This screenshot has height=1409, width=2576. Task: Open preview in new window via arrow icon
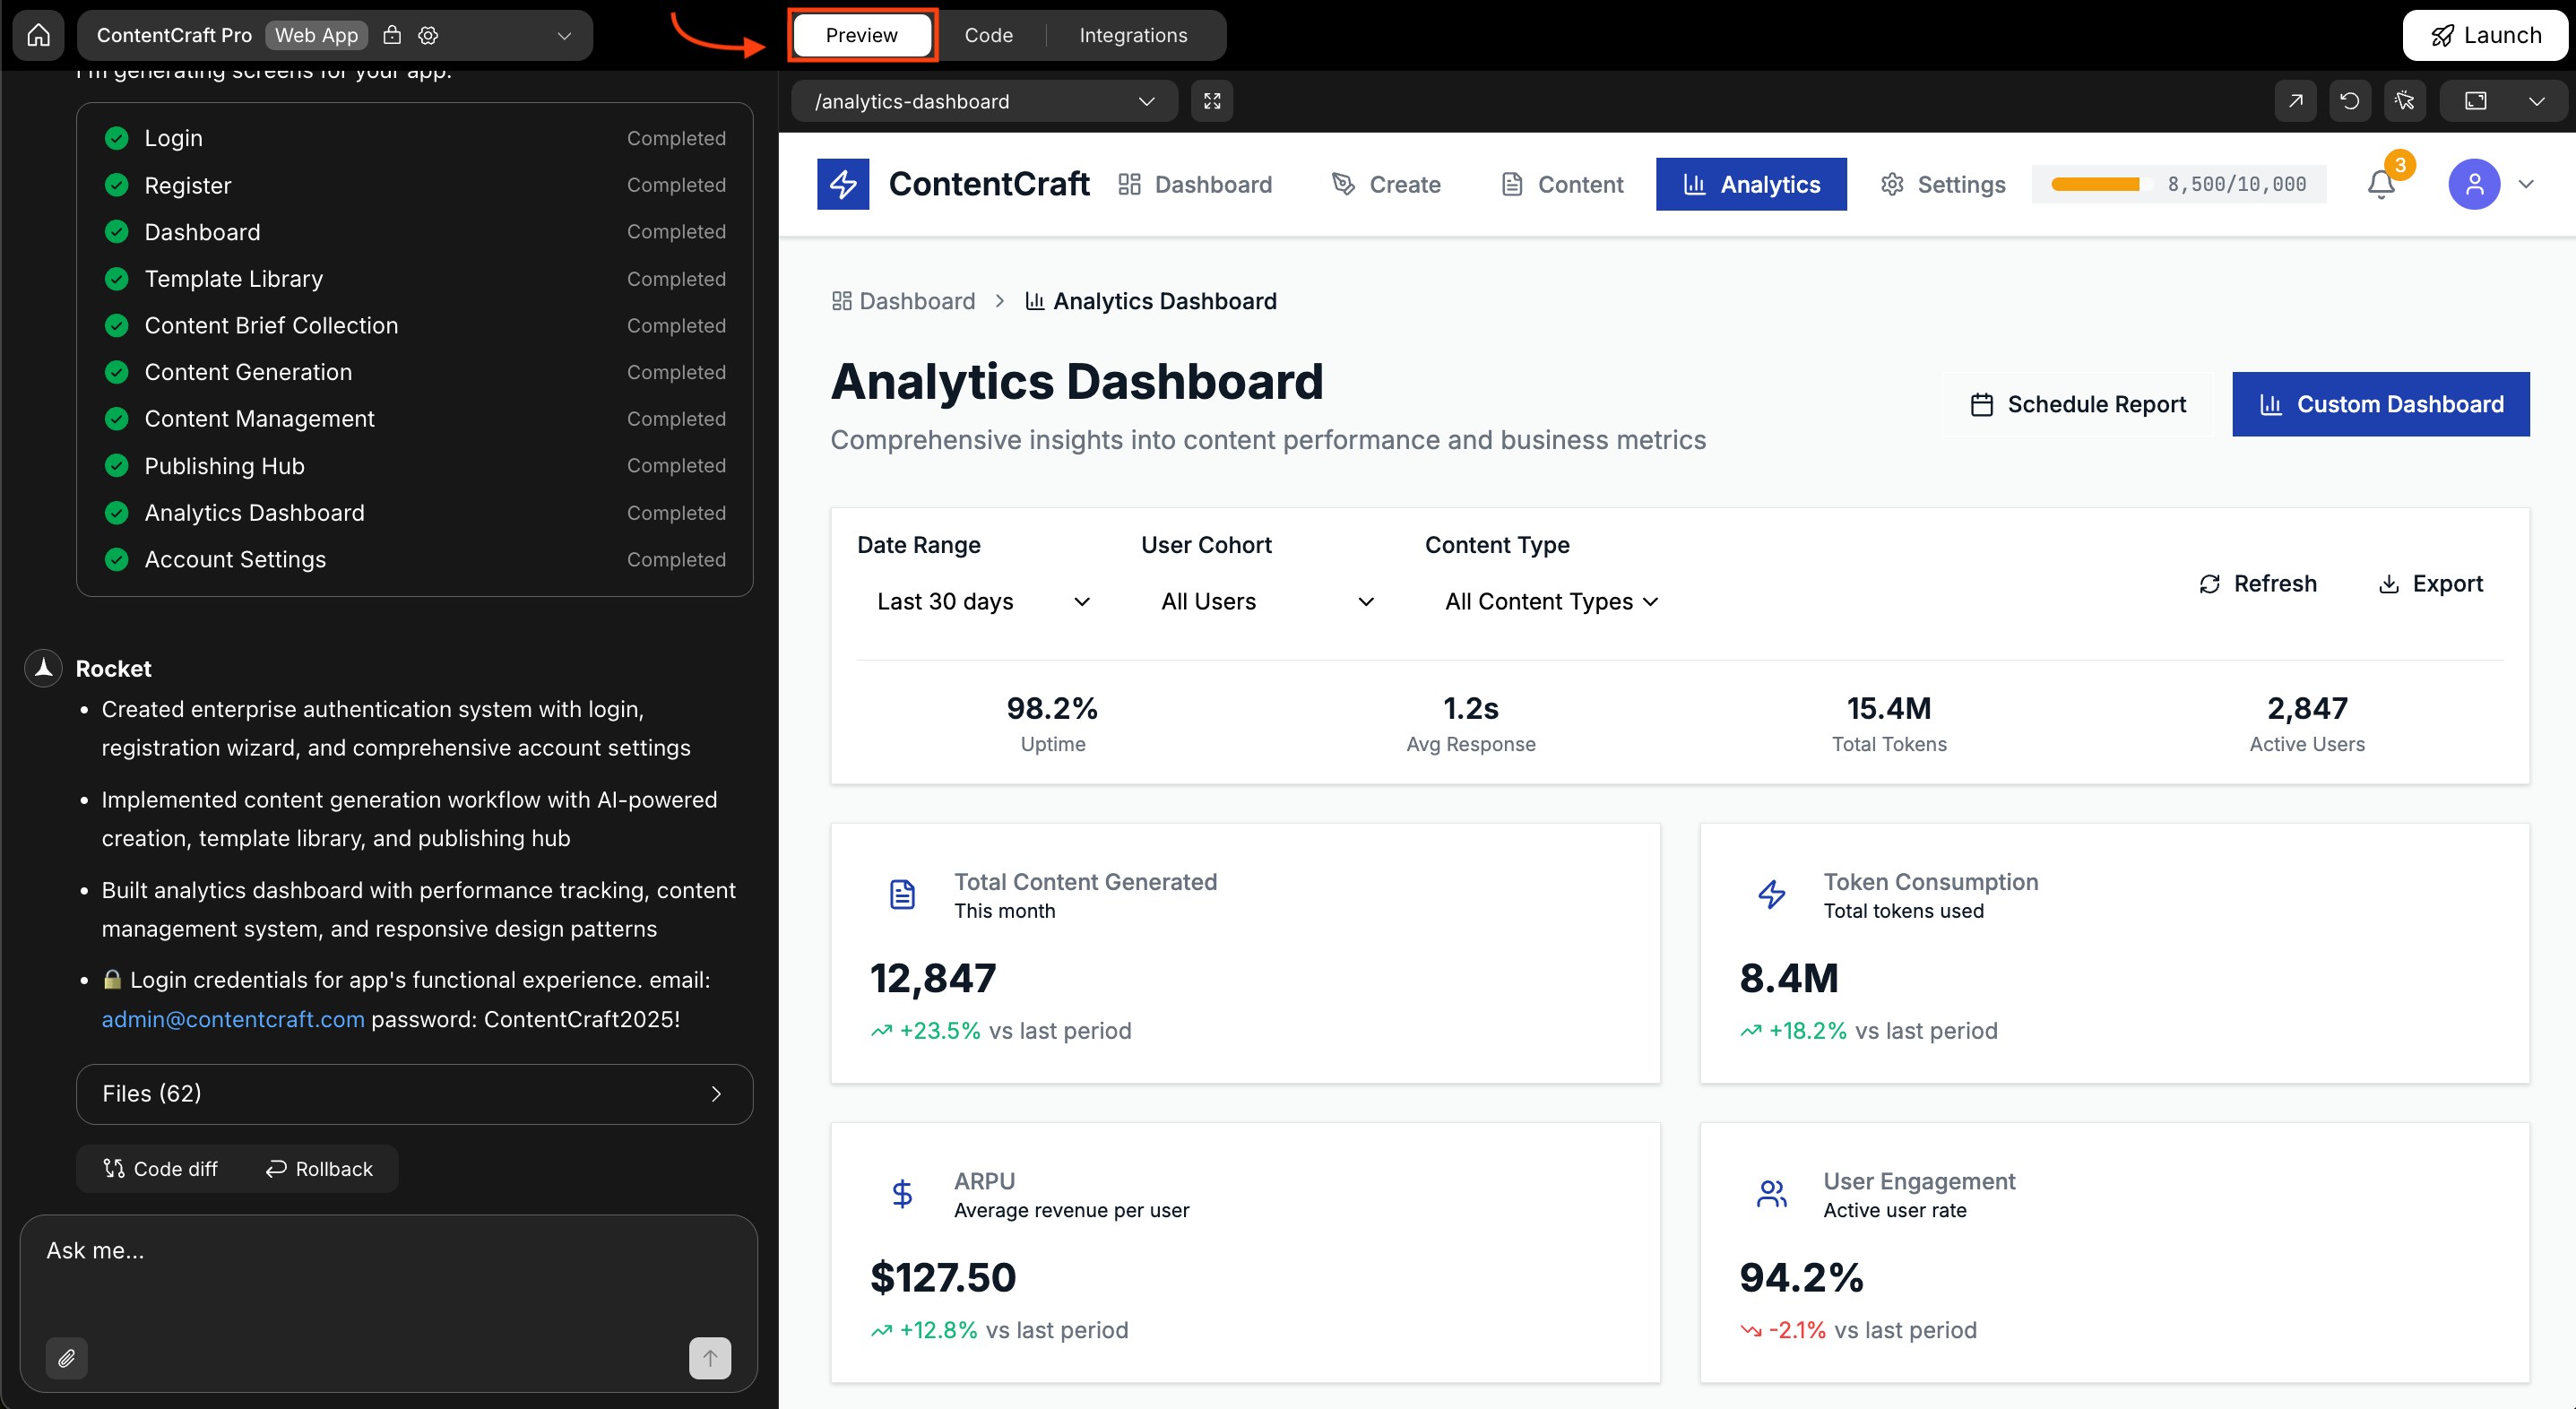click(2296, 100)
